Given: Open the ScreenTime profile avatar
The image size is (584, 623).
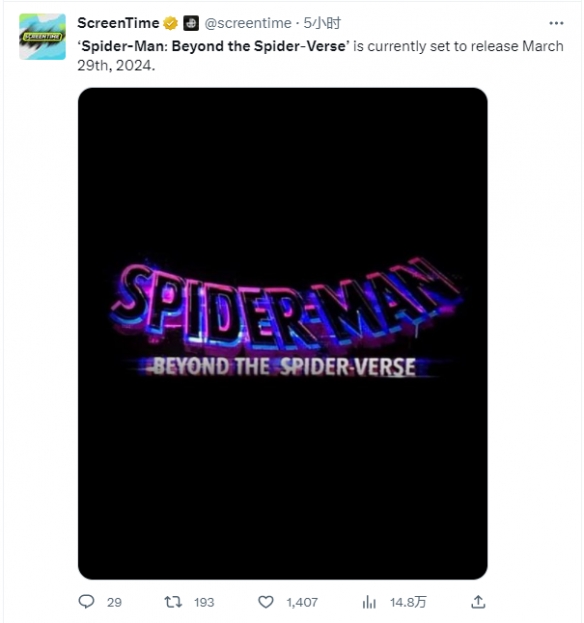Looking at the screenshot, I should tap(43, 37).
